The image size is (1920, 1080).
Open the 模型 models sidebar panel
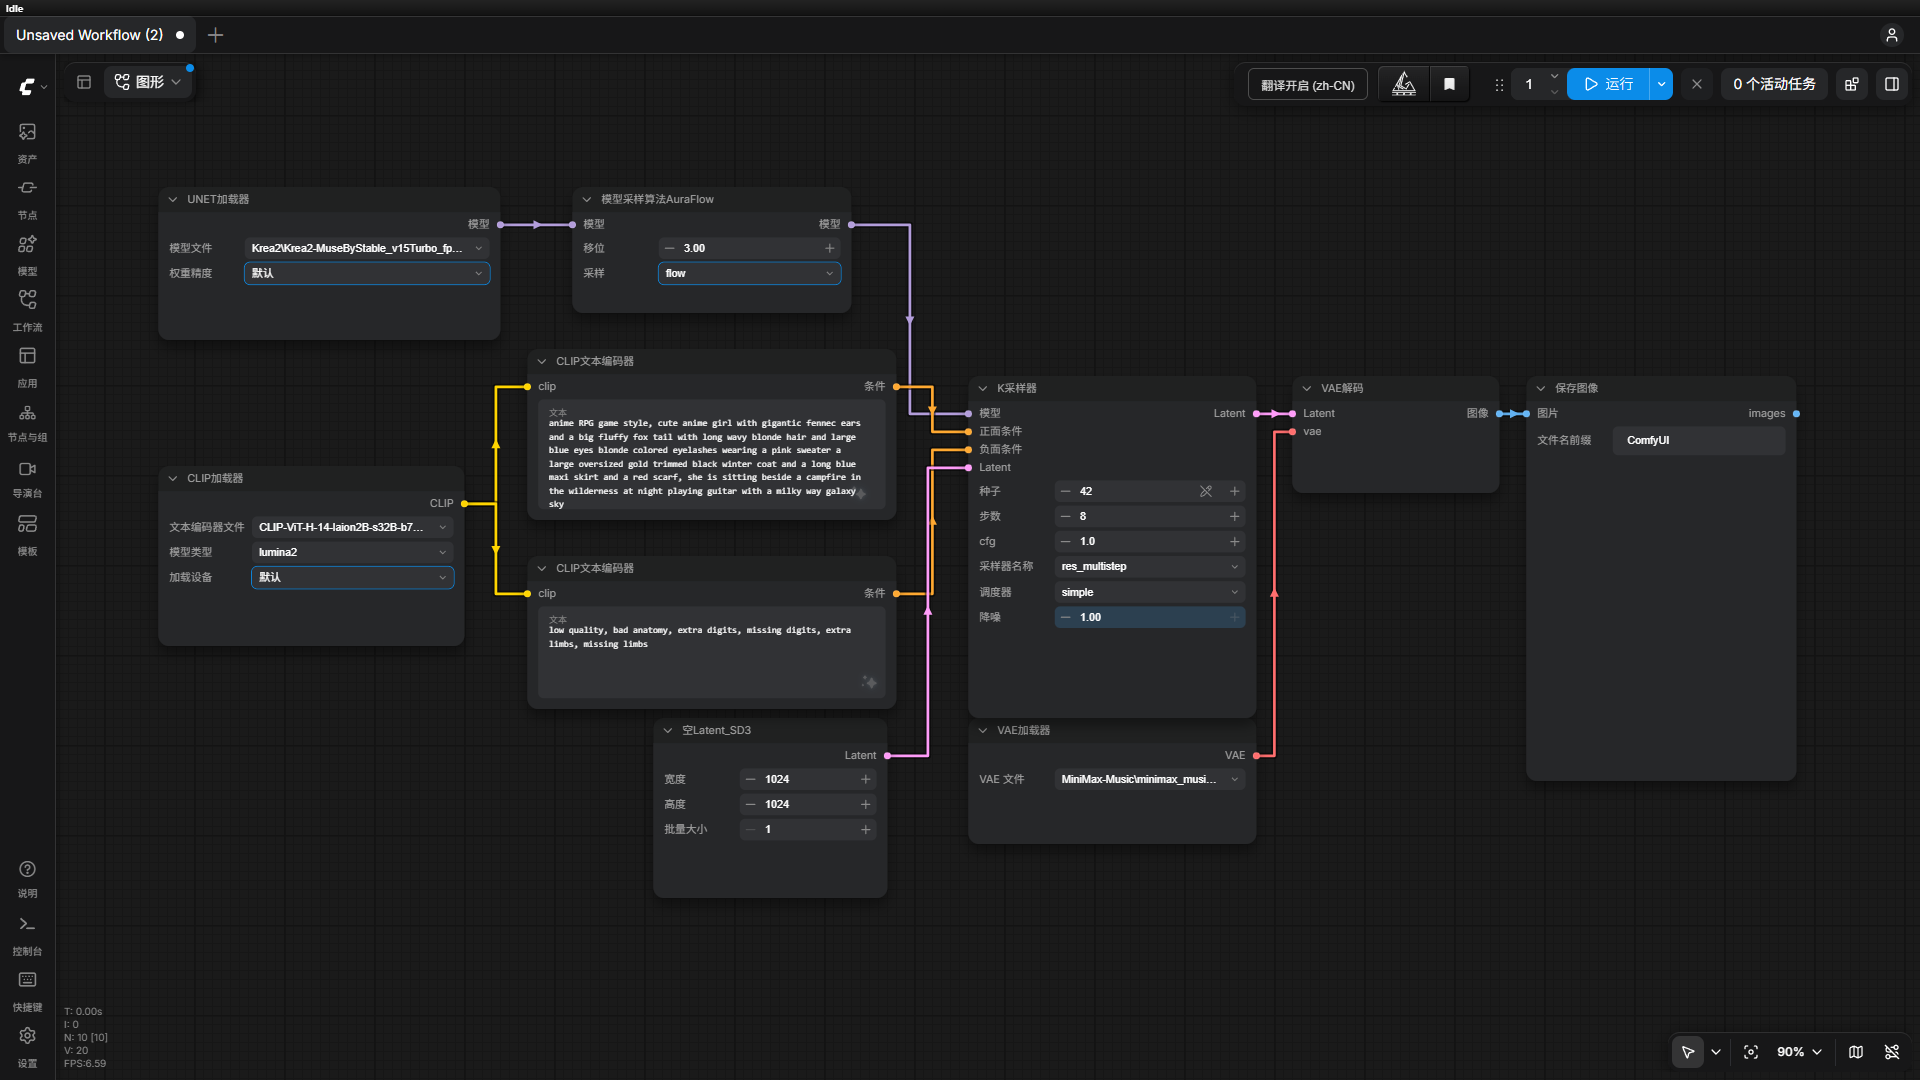[27, 254]
